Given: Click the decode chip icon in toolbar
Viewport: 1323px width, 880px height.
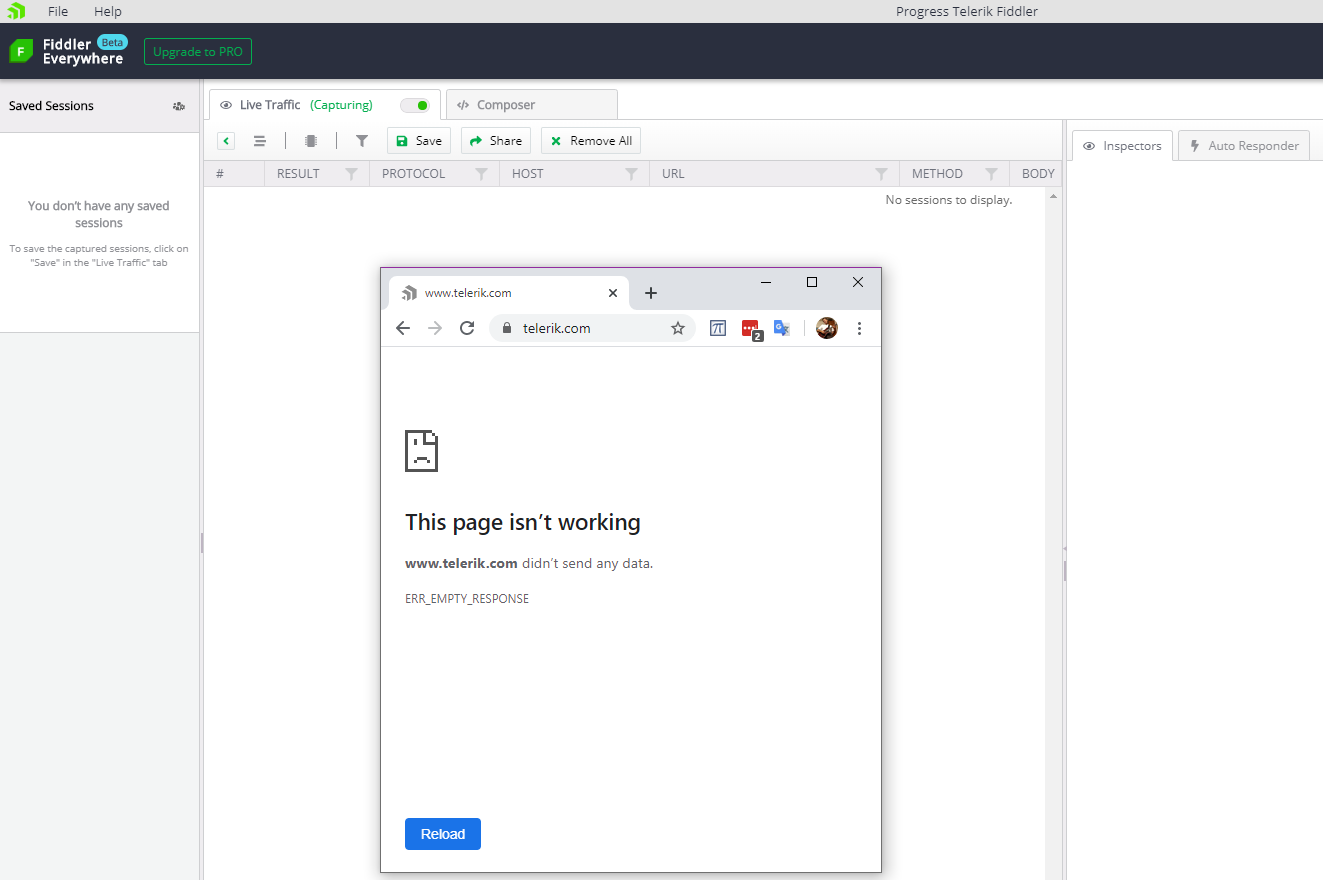Looking at the screenshot, I should click(311, 141).
